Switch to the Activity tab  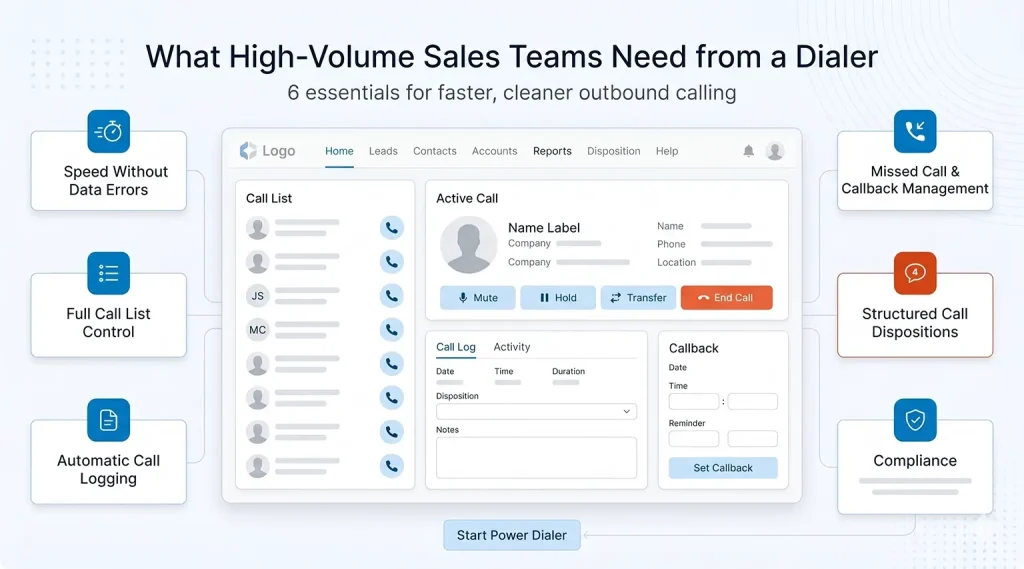(511, 347)
